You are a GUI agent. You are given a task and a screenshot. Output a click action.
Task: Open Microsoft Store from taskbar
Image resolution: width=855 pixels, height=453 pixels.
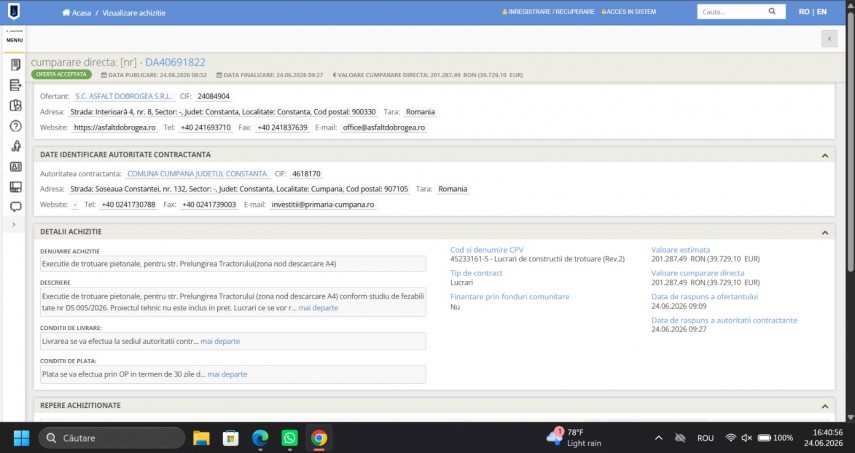[231, 438]
